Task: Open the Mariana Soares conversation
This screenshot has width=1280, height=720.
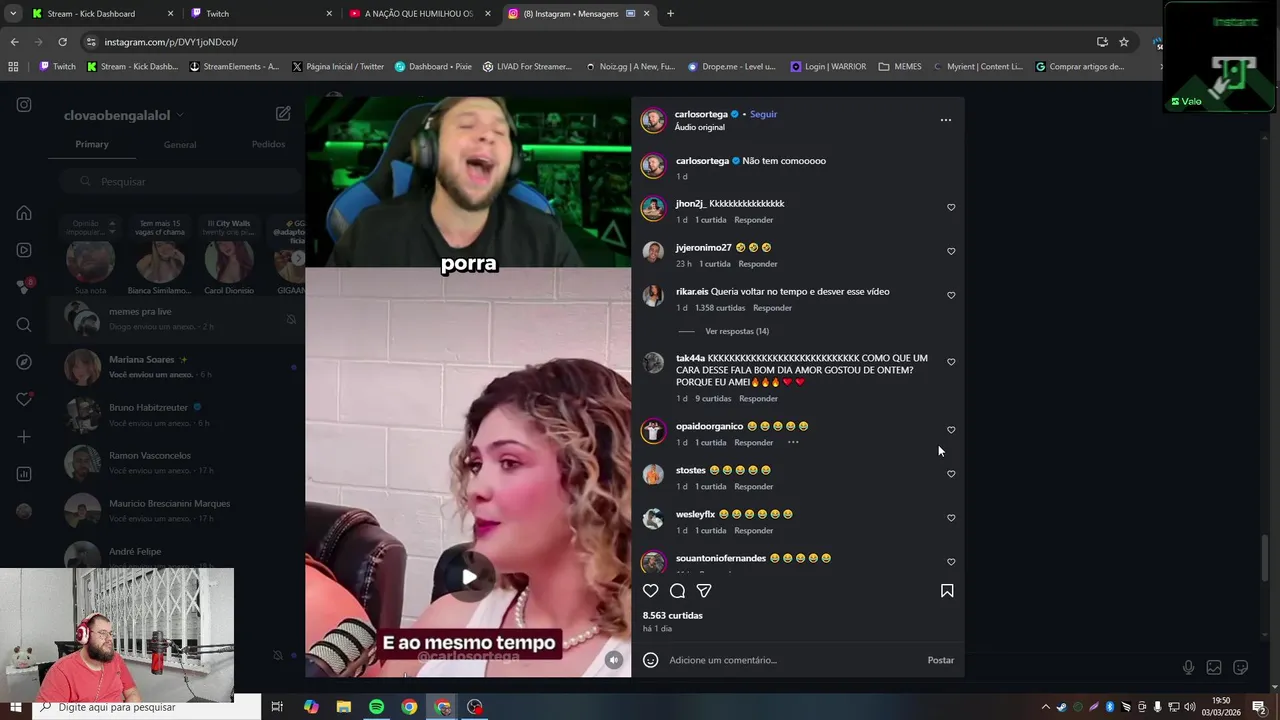Action: 178,366
